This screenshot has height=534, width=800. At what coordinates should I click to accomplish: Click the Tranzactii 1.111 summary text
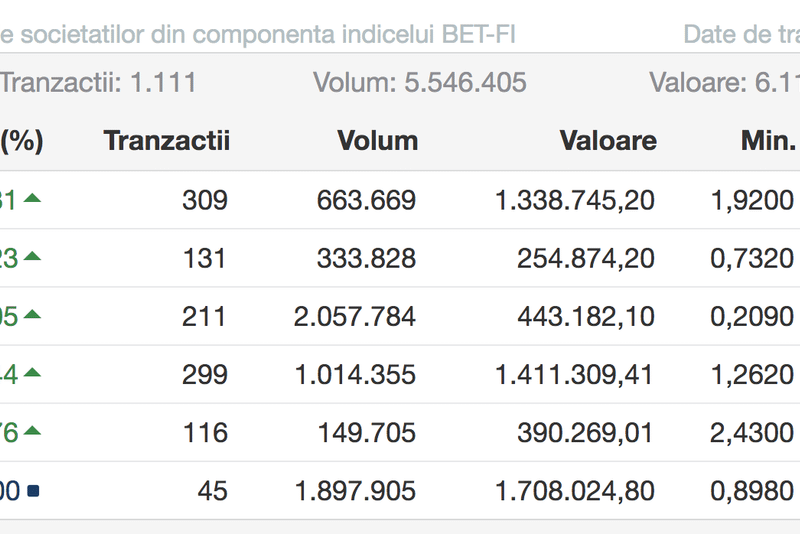(98, 82)
